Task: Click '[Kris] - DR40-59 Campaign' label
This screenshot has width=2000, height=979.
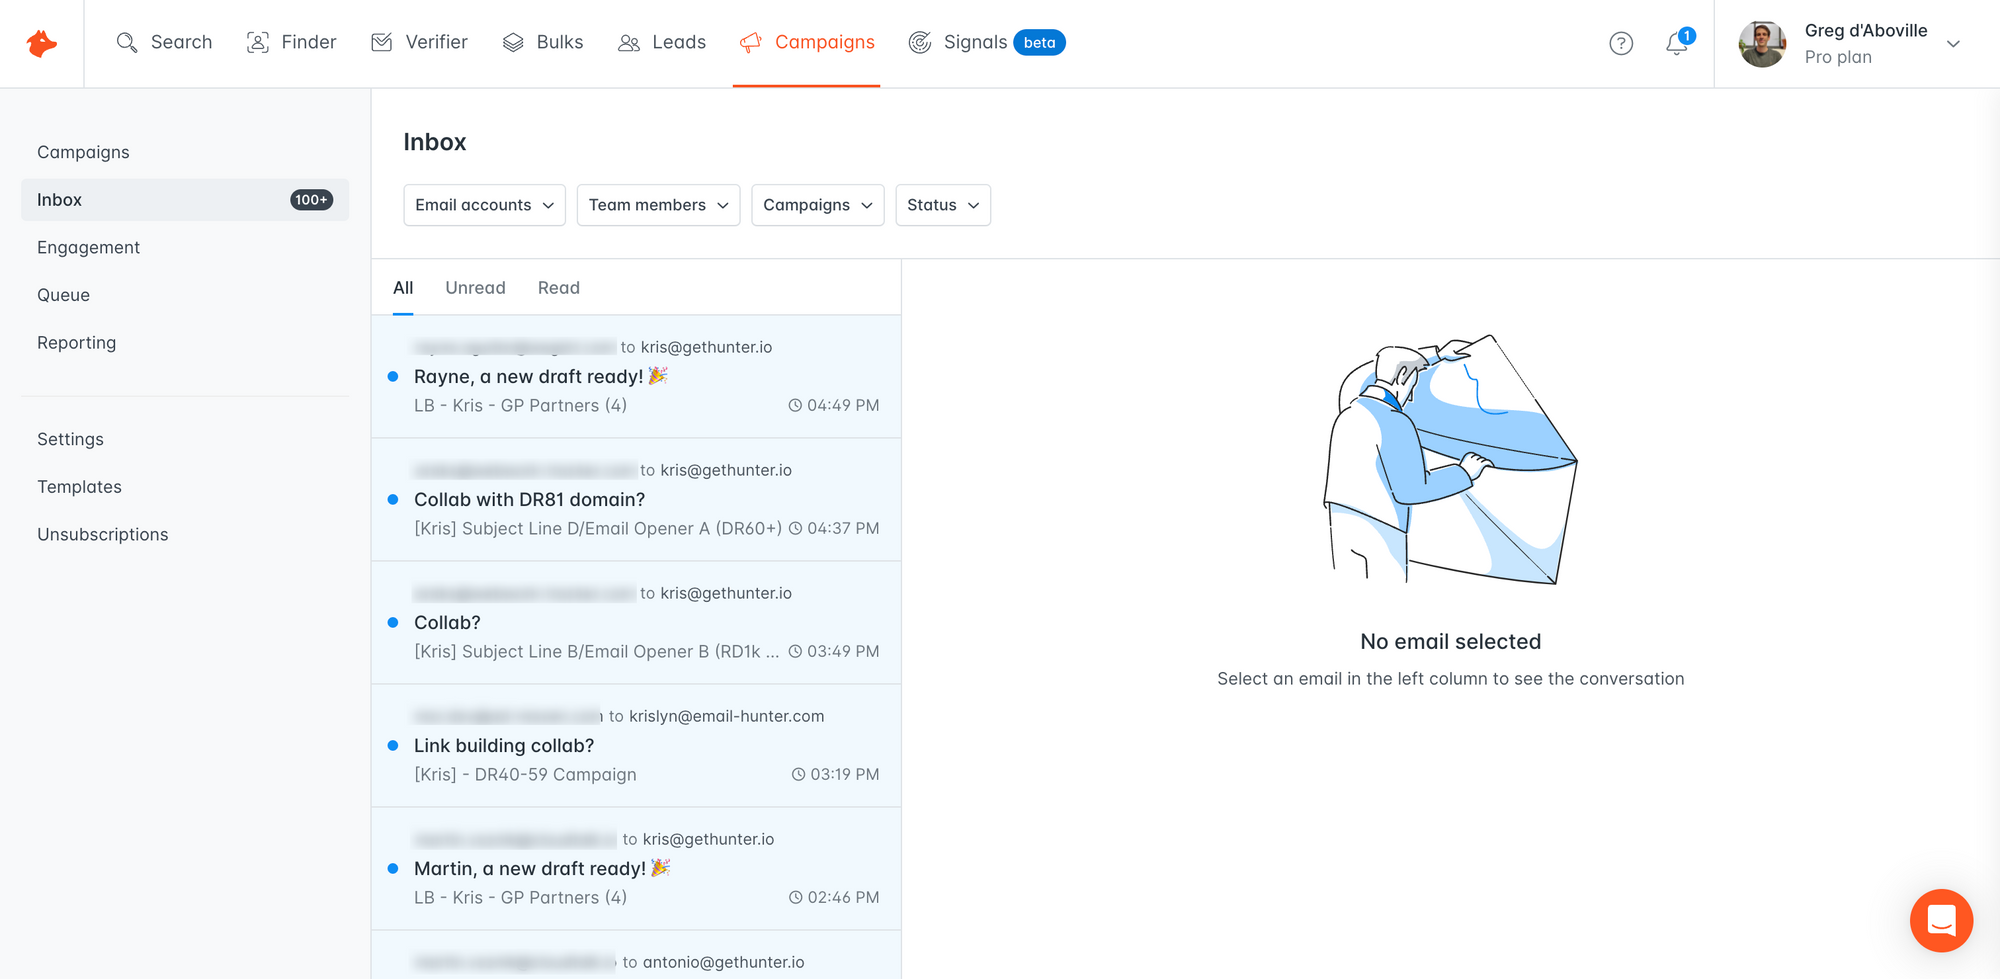Action: [x=525, y=774]
